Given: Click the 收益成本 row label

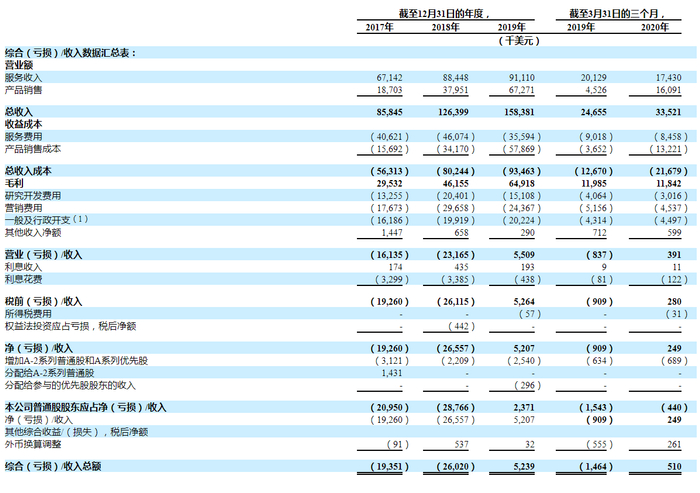Looking at the screenshot, I should click(x=23, y=124).
